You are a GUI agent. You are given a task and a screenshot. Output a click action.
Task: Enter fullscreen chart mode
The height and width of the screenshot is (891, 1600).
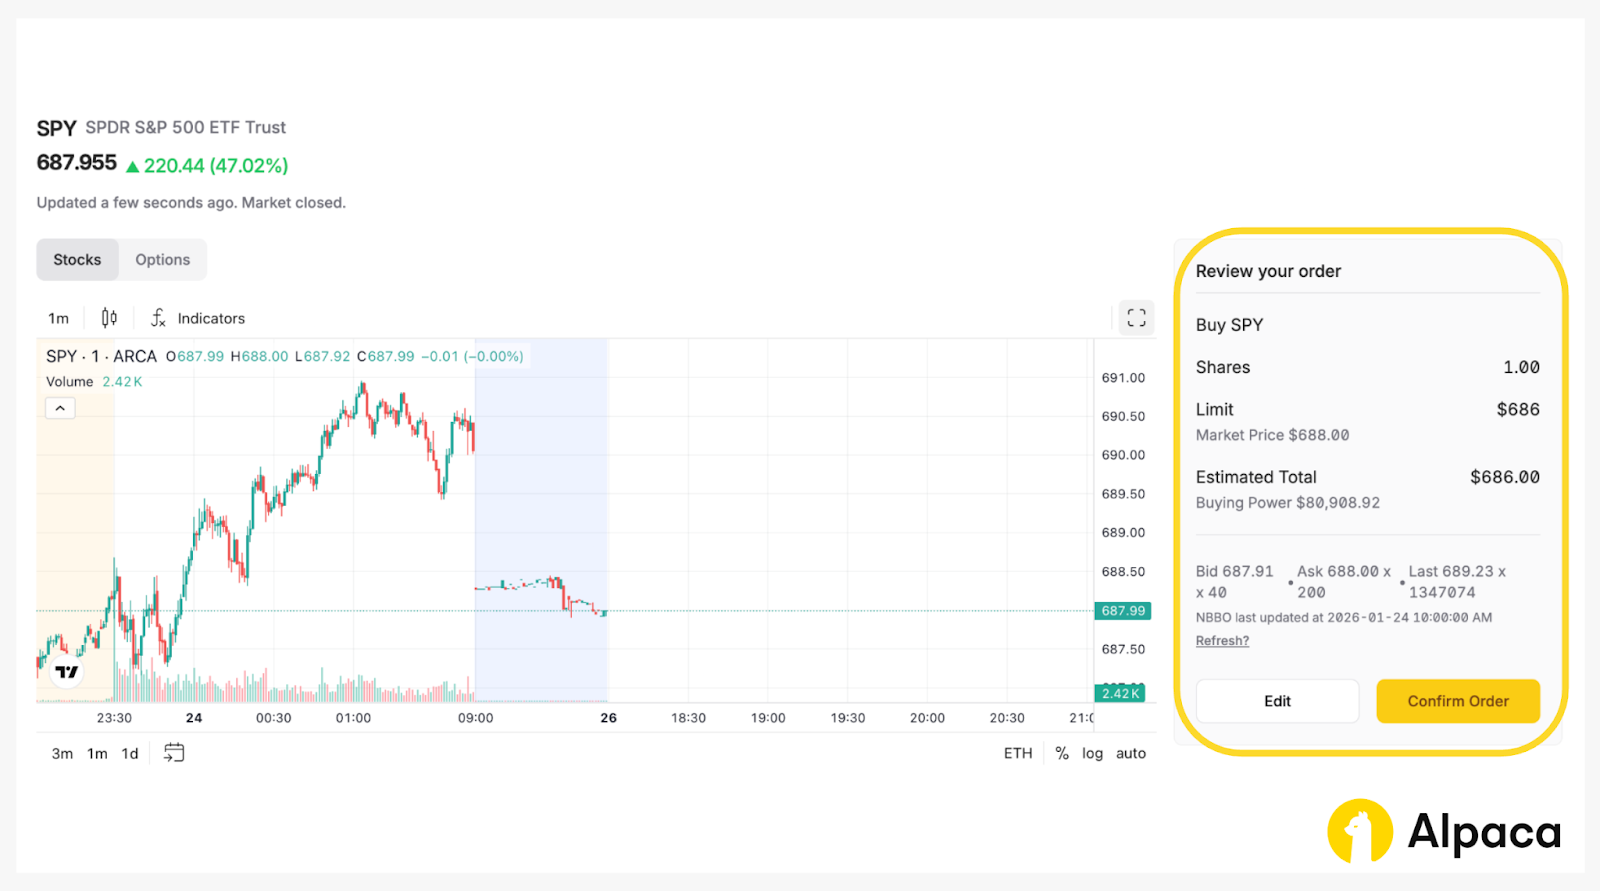pos(1136,318)
